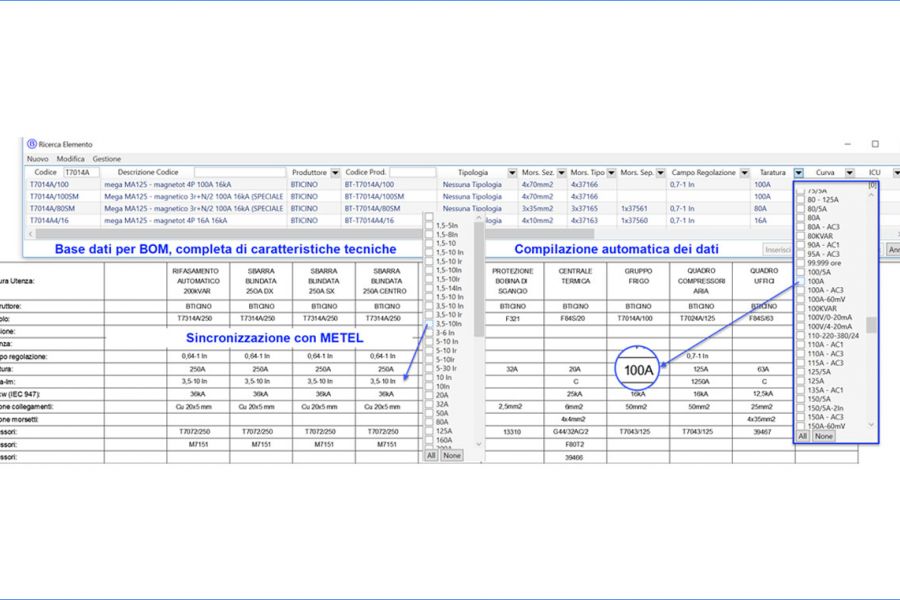Click None button under the 1,5-5In list
The image size is (900, 600).
click(452, 455)
